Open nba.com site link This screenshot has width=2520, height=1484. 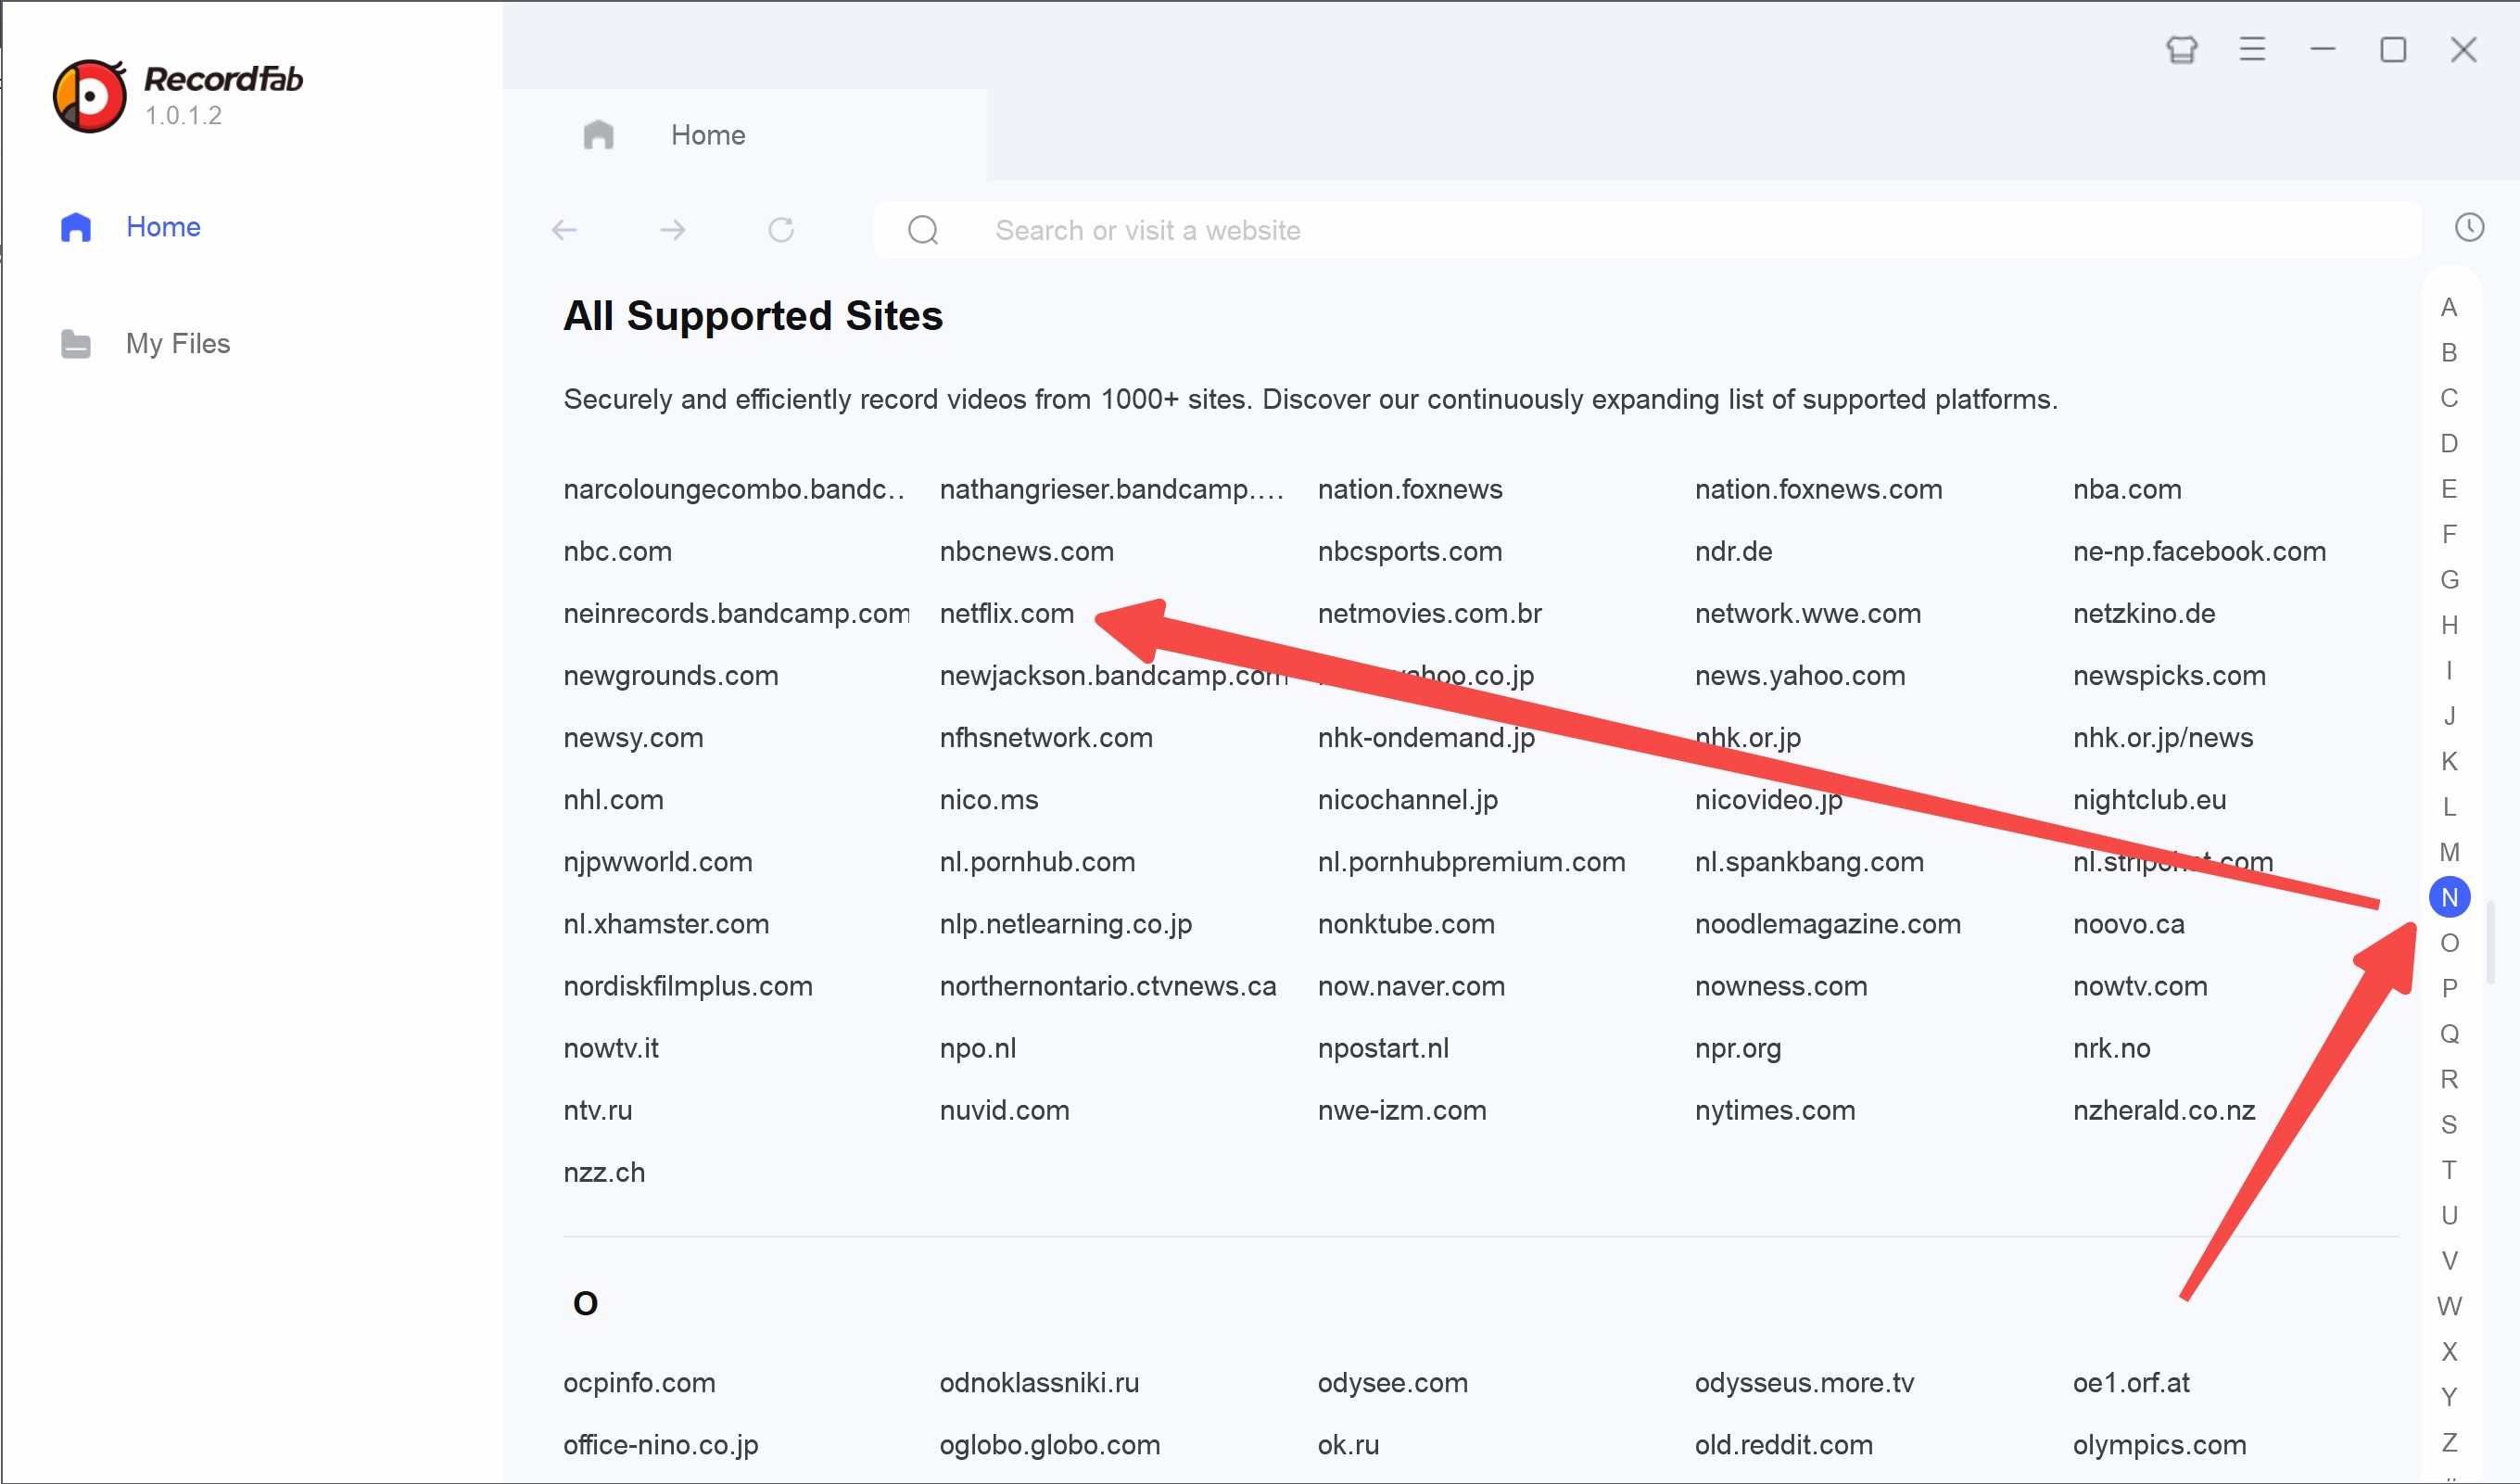coord(2127,489)
